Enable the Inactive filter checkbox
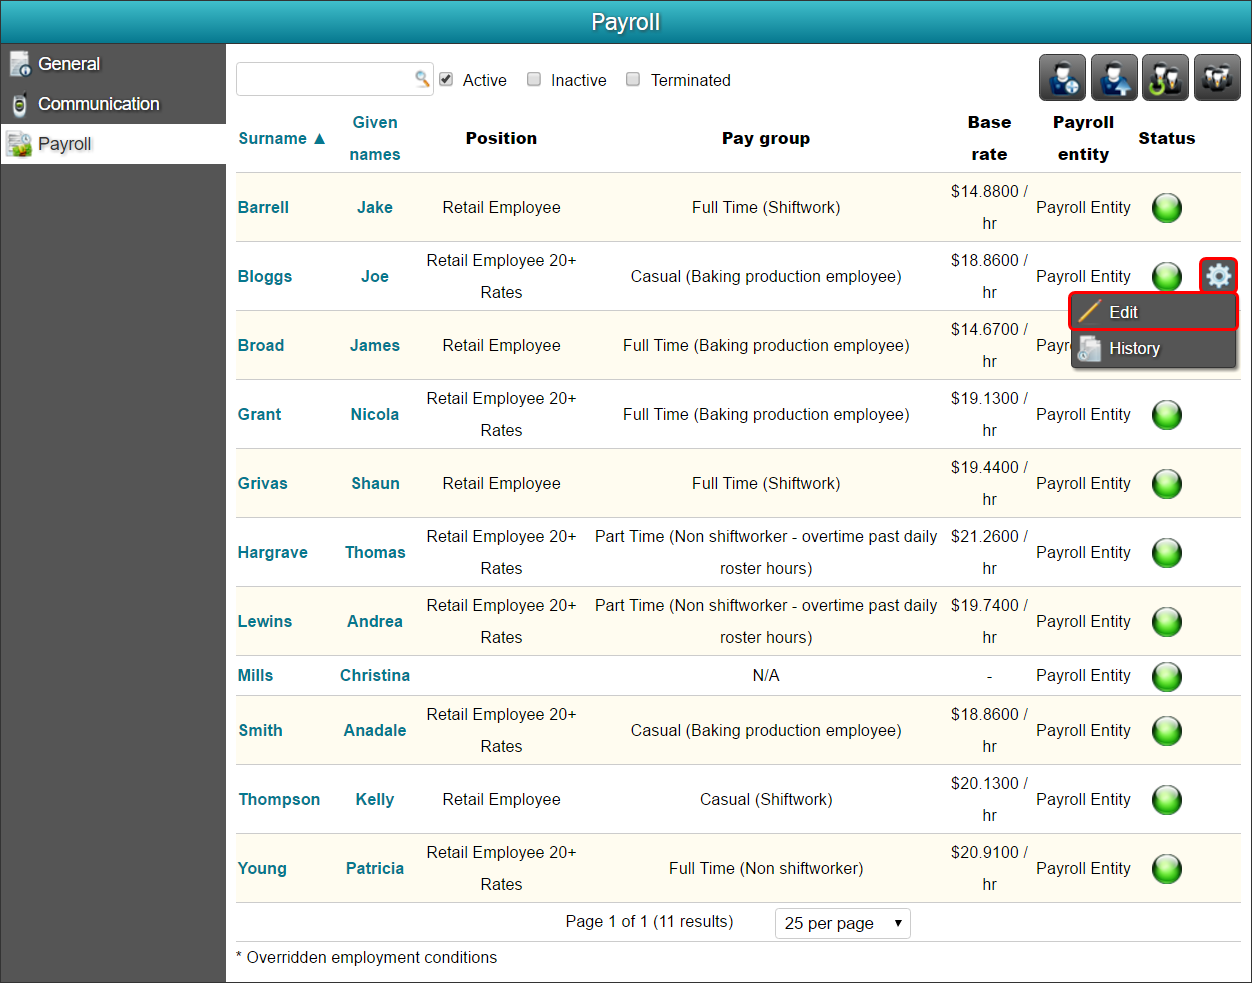Viewport: 1252px width, 983px height. pos(534,79)
